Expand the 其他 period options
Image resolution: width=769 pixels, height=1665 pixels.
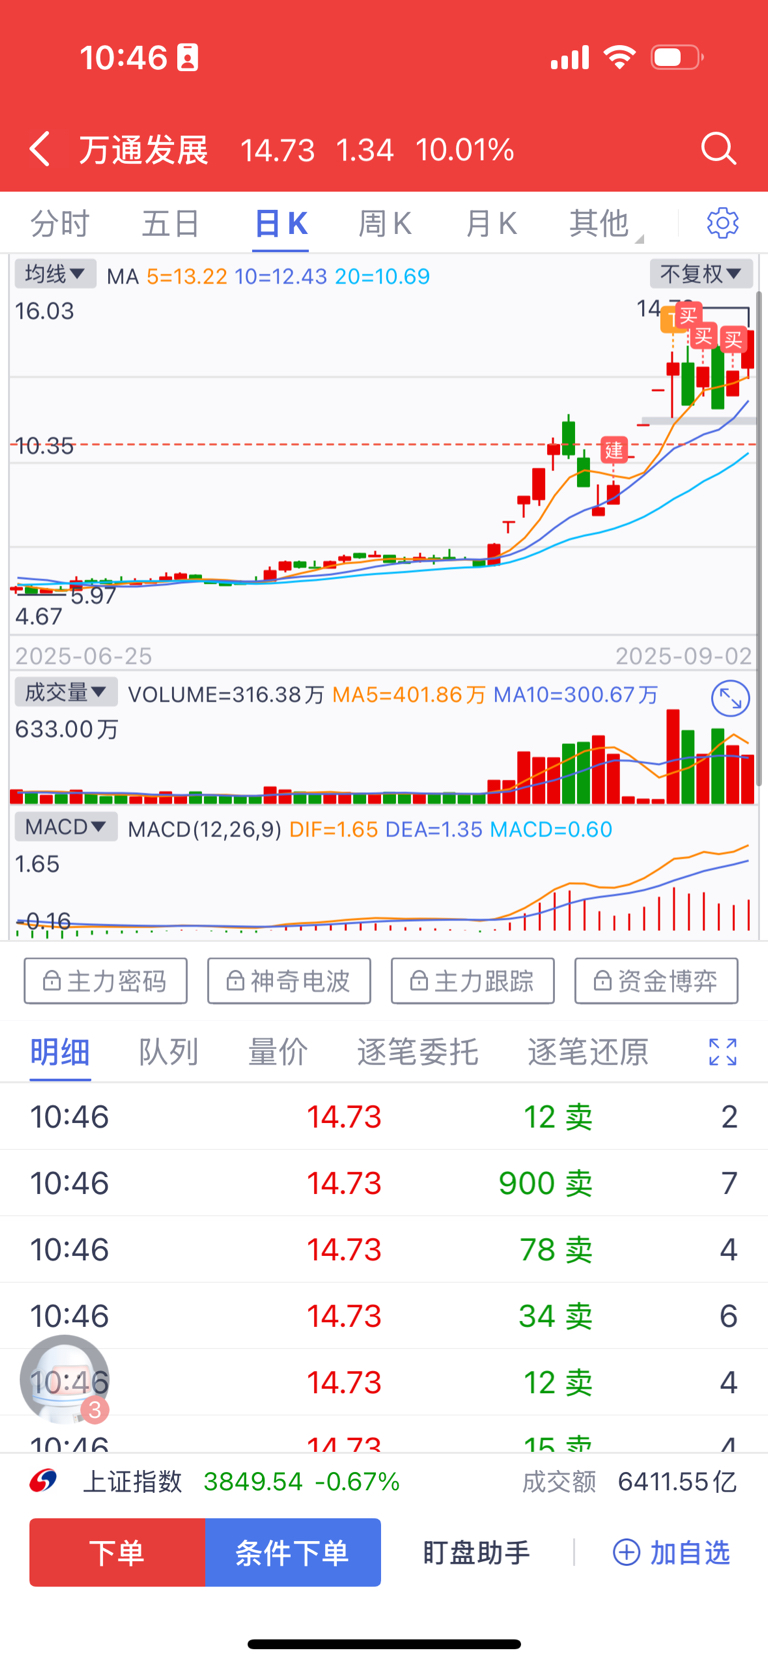tap(605, 223)
